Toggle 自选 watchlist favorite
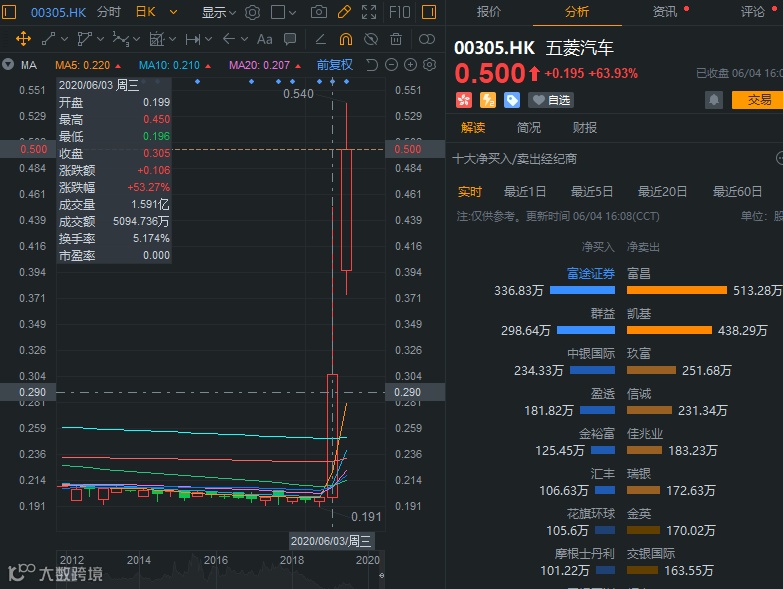The height and width of the screenshot is (589, 783). pyautogui.click(x=551, y=100)
